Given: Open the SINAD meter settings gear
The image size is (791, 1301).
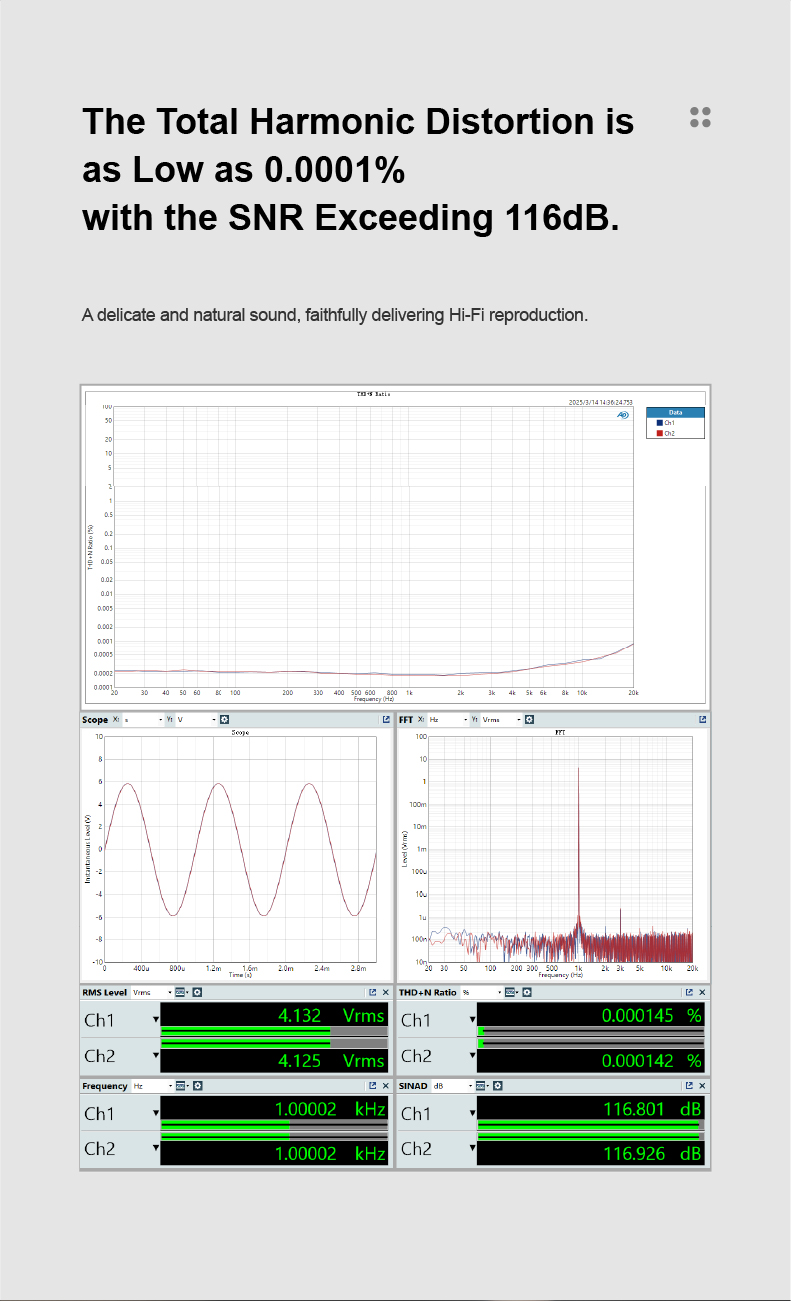Looking at the screenshot, I should tap(497, 1085).
